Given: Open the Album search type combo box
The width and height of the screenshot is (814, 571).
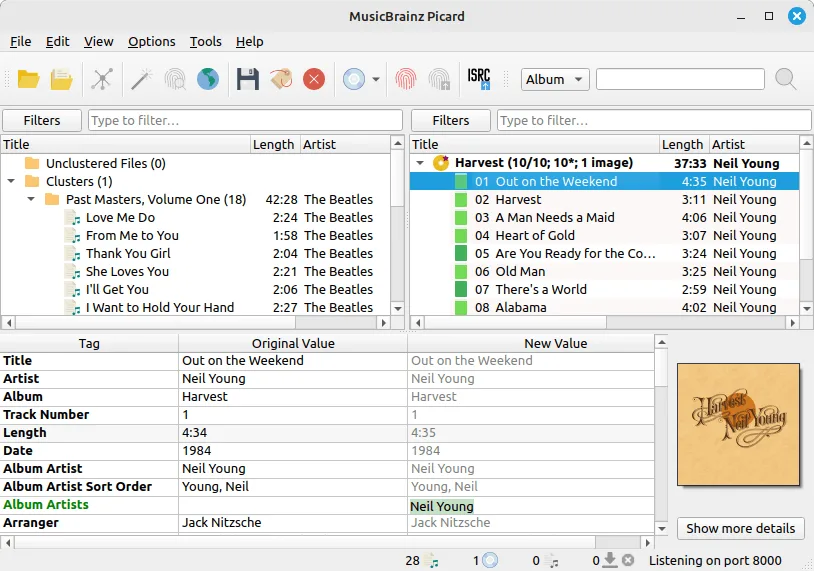Looking at the screenshot, I should (x=555, y=79).
